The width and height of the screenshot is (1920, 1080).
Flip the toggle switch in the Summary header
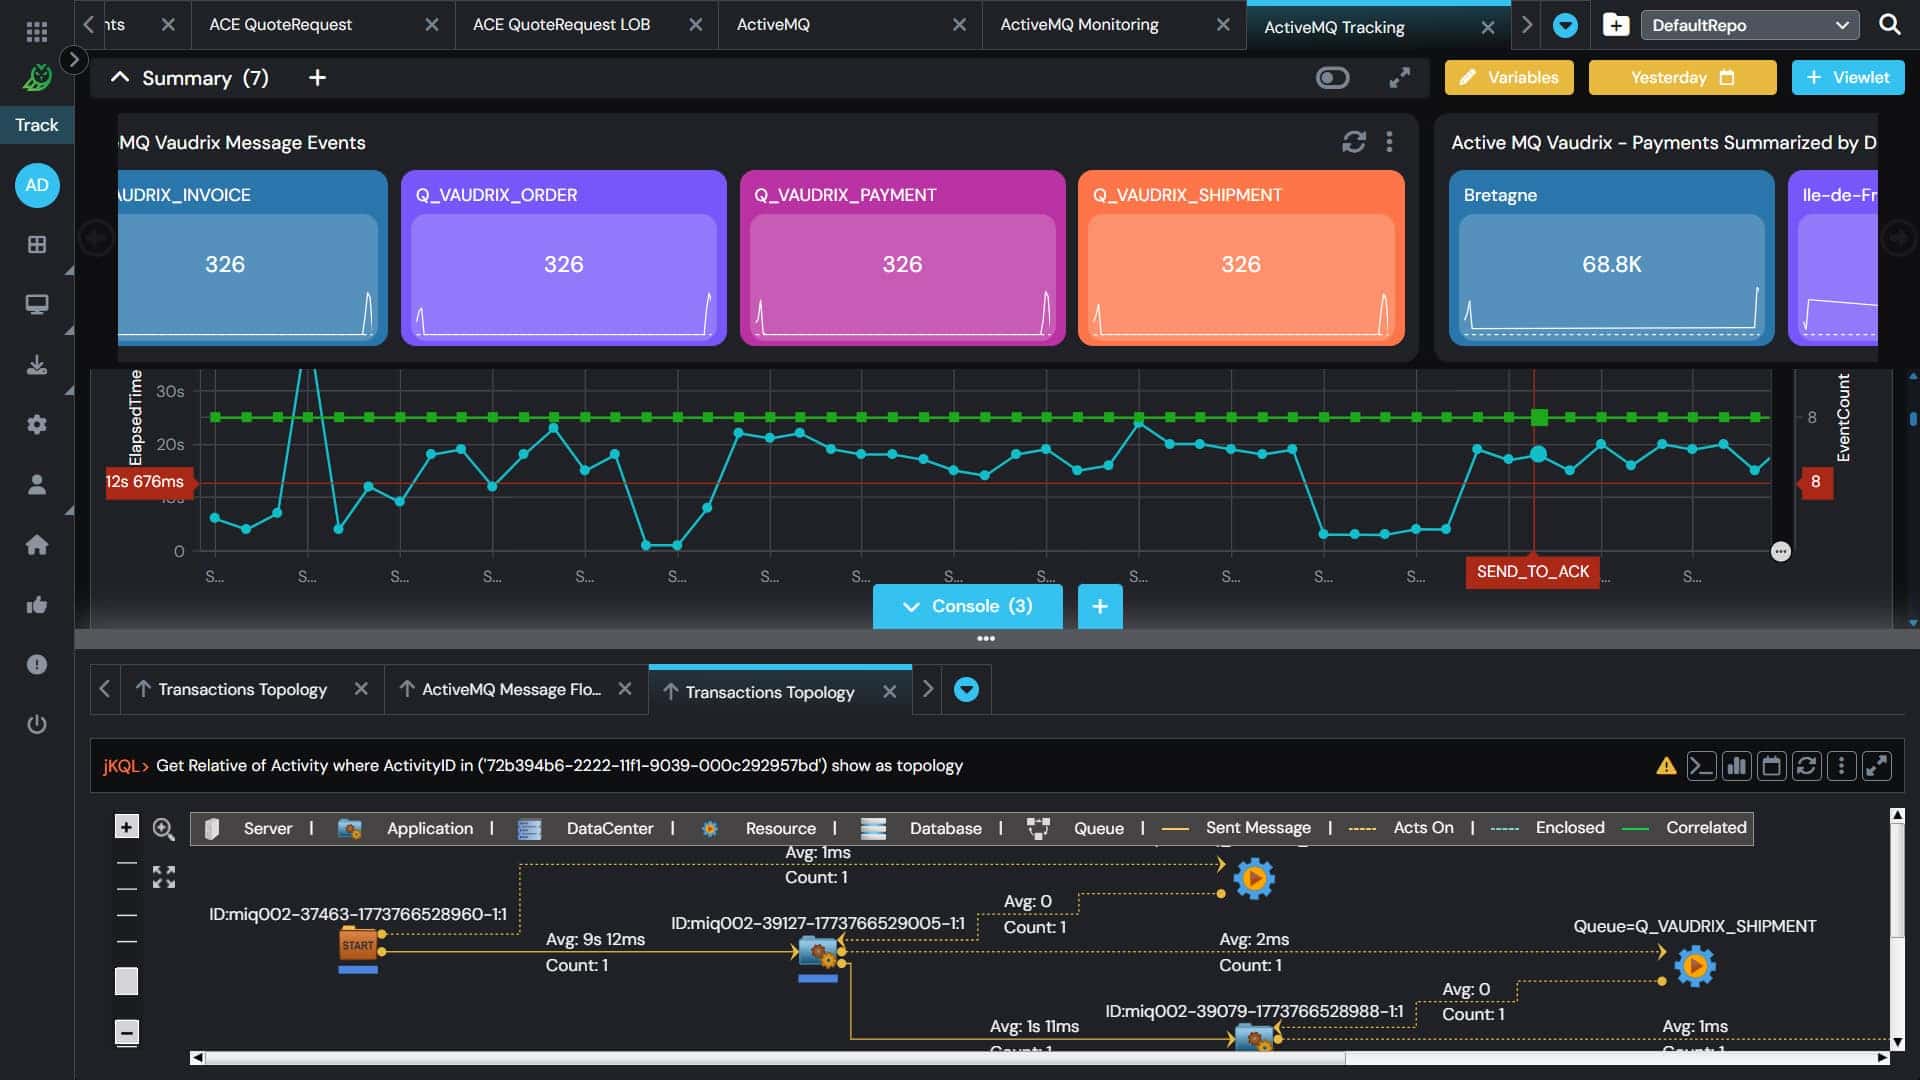[1334, 77]
